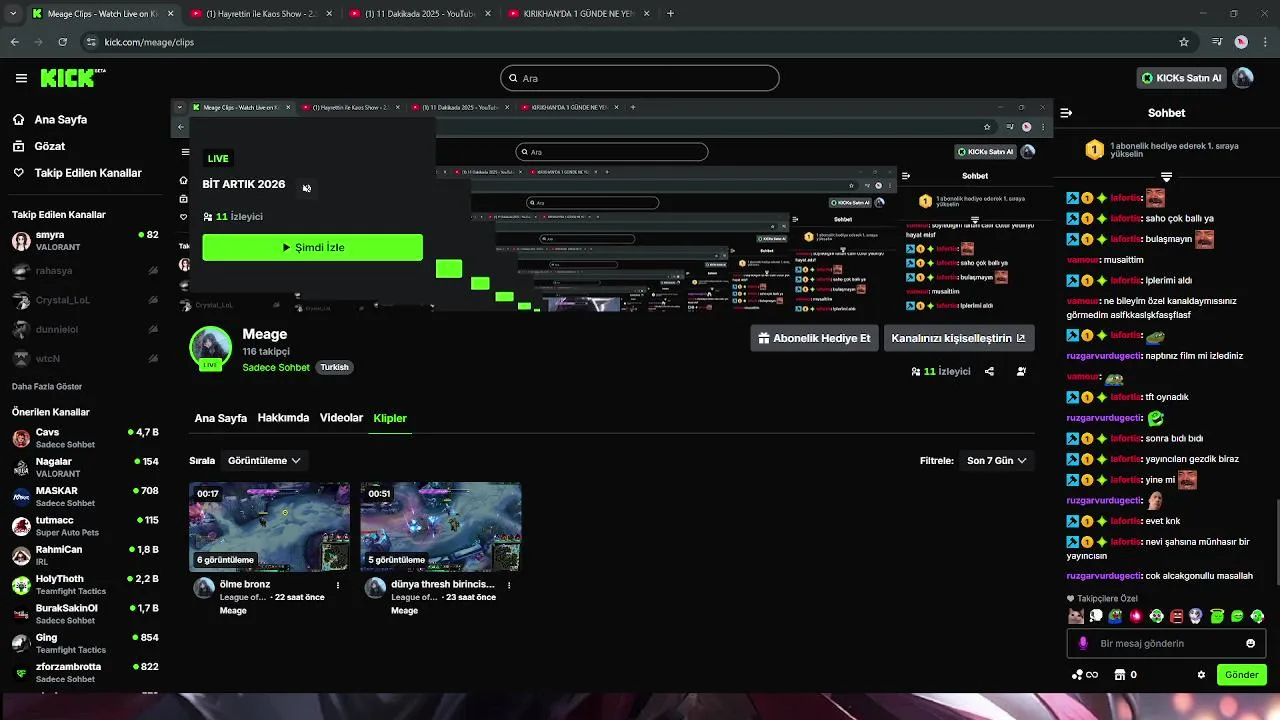Image resolution: width=1280 pixels, height=720 pixels.
Task: Open the Son 7 Gün filter dropdown
Action: click(996, 461)
